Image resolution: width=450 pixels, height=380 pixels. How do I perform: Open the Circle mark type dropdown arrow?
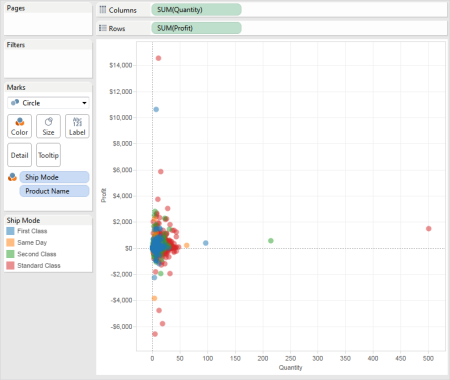point(84,103)
